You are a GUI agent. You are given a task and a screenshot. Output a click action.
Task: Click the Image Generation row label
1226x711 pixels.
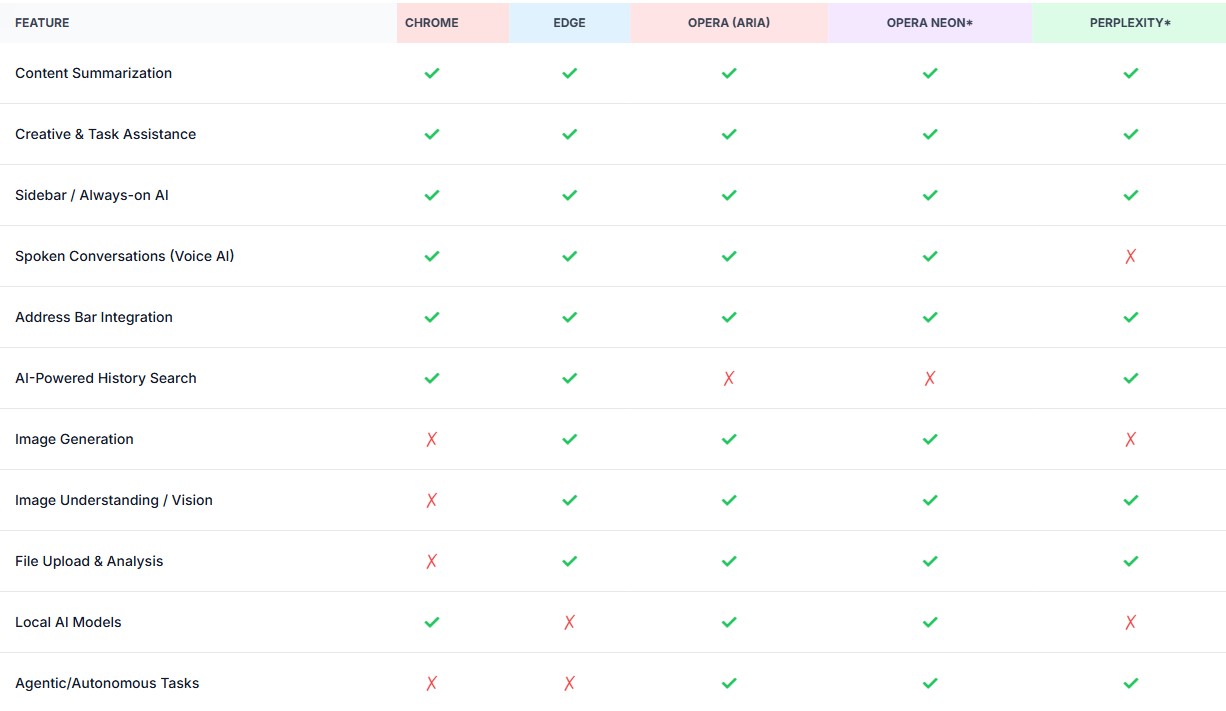pos(74,439)
